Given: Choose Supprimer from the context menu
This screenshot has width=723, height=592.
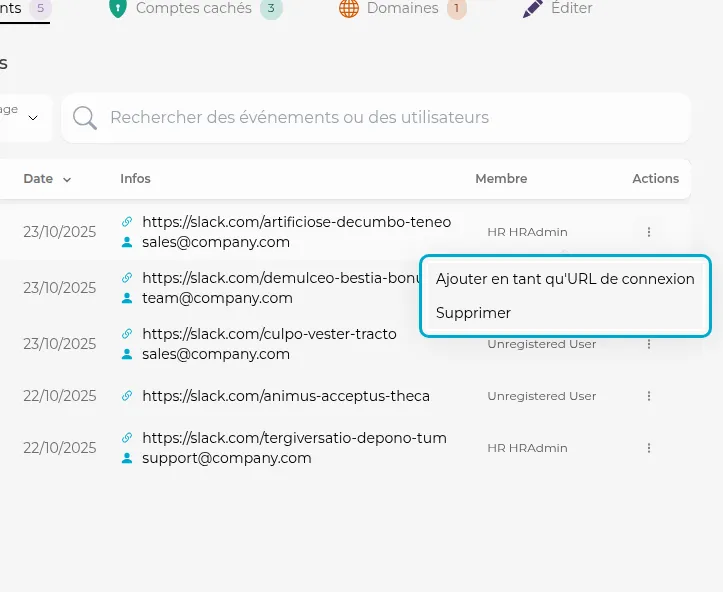Looking at the screenshot, I should click(473, 313).
